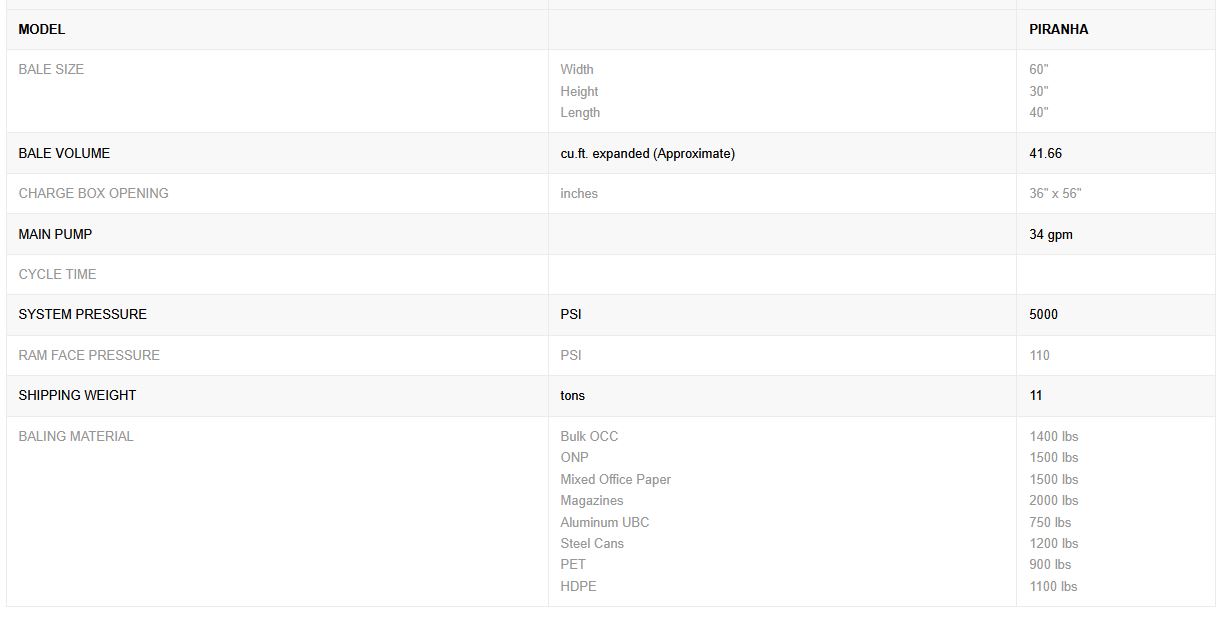Click the bale Width value 60"
The image size is (1231, 641).
point(1038,70)
